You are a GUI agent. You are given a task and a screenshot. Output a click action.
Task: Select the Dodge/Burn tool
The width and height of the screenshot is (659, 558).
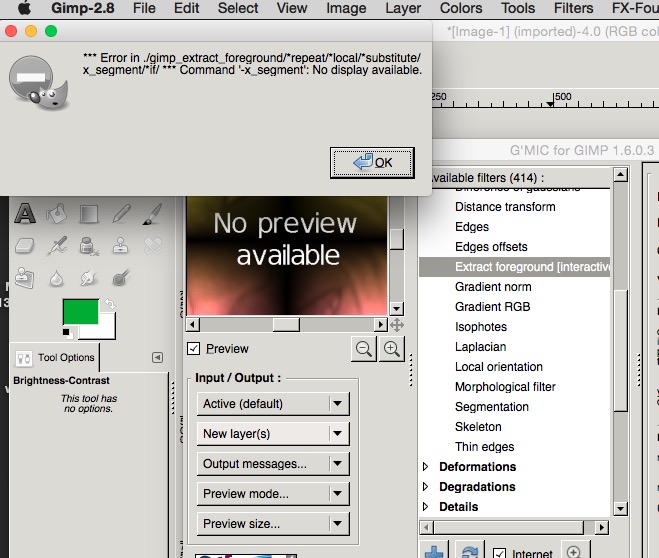121,277
